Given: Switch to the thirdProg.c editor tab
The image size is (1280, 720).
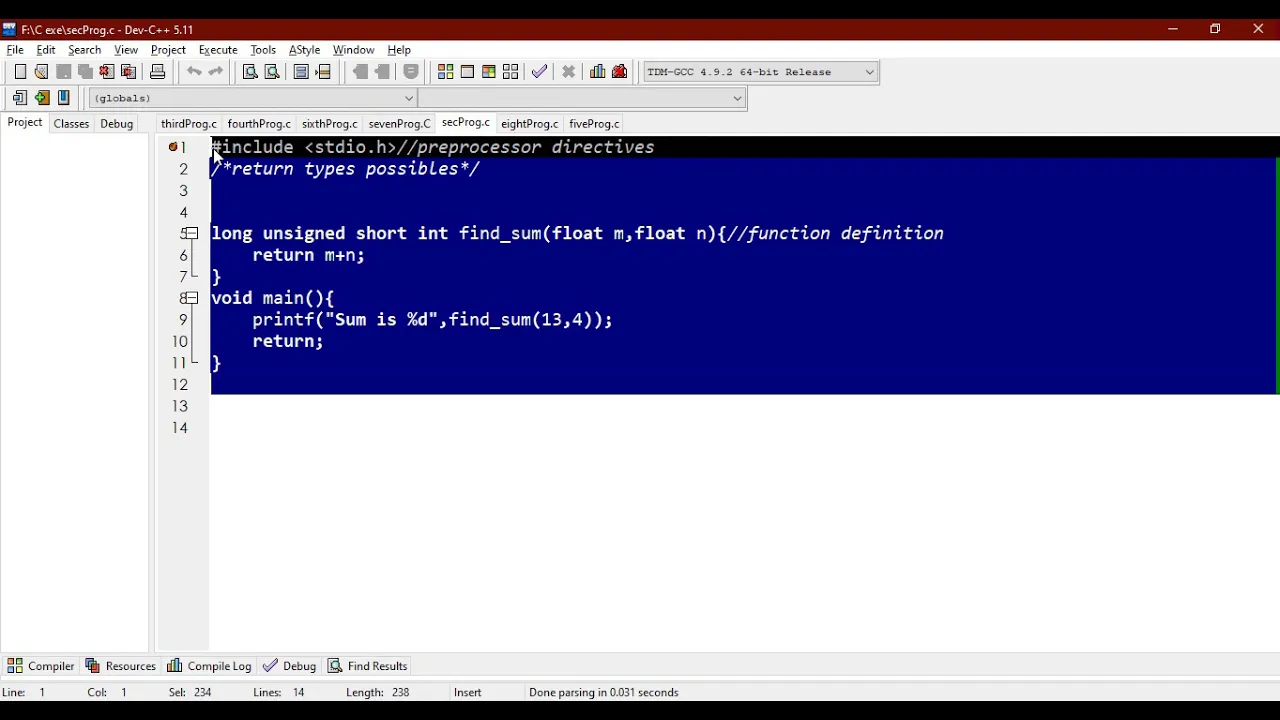Looking at the screenshot, I should pyautogui.click(x=188, y=124).
